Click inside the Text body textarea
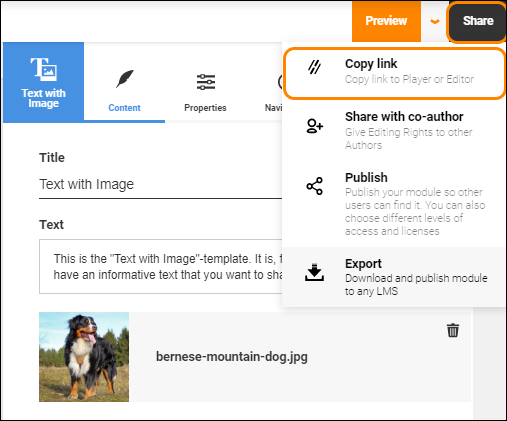 click(160, 266)
